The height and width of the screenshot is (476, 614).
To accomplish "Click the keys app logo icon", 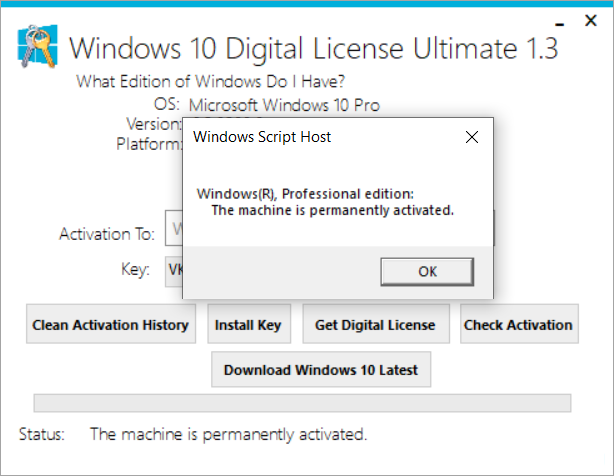I will tap(38, 46).
